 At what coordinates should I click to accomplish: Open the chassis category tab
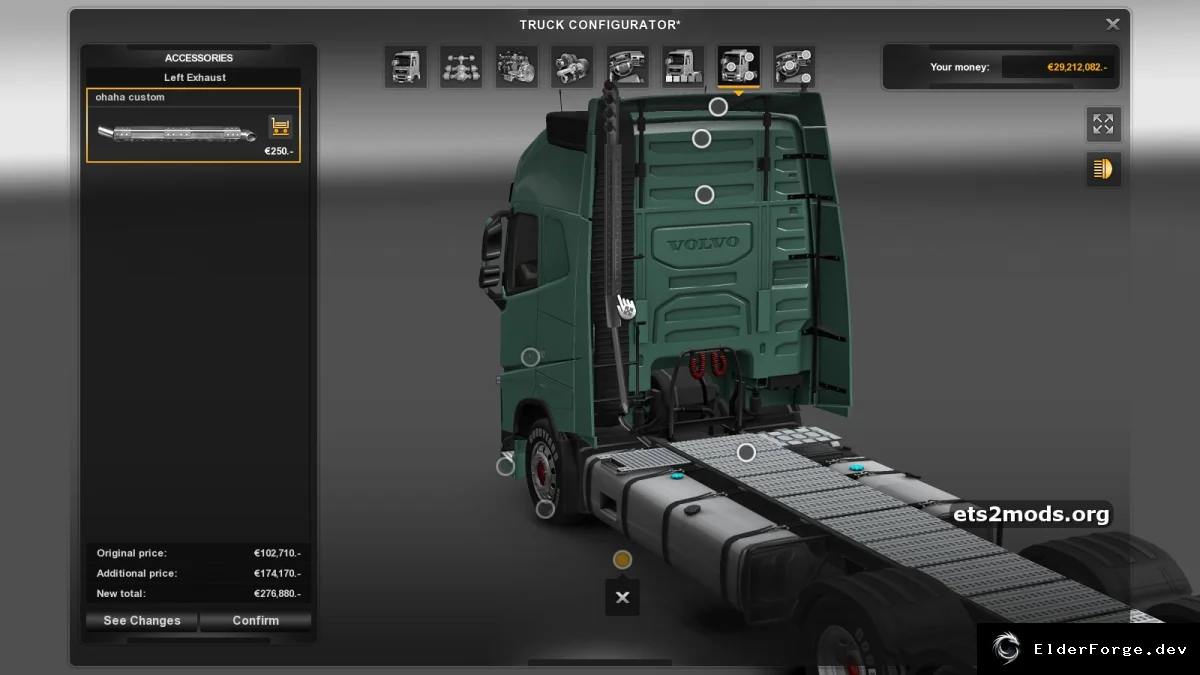tap(461, 67)
